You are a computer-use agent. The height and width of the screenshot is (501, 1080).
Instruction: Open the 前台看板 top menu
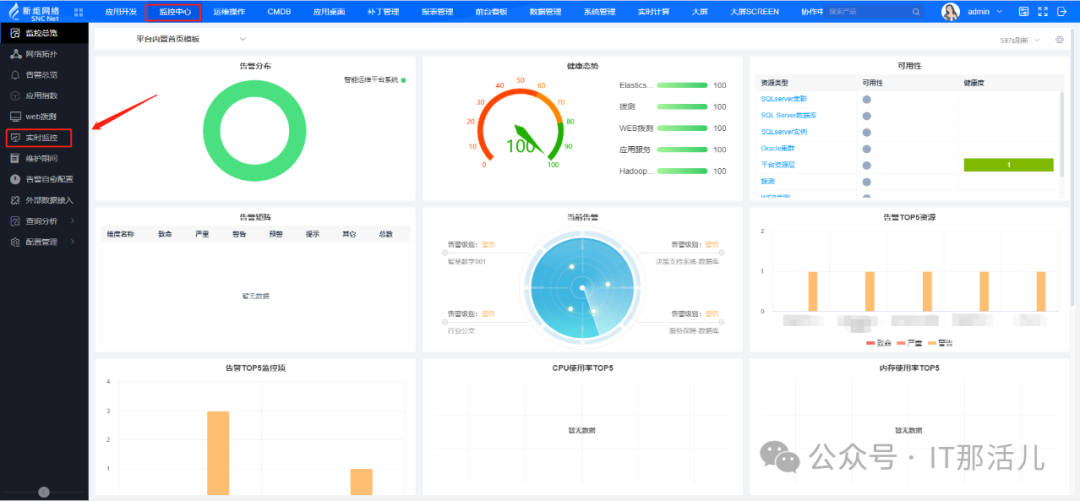[491, 12]
